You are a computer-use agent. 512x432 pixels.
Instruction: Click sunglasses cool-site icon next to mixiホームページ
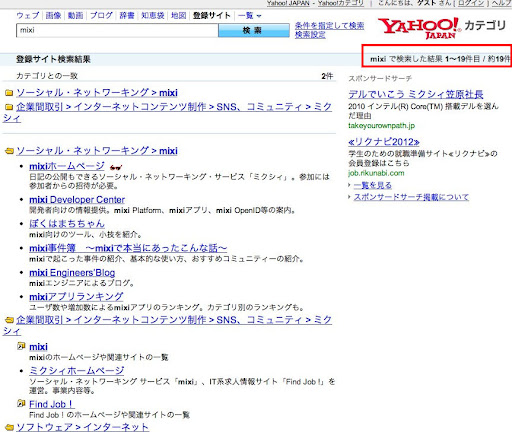(116, 167)
